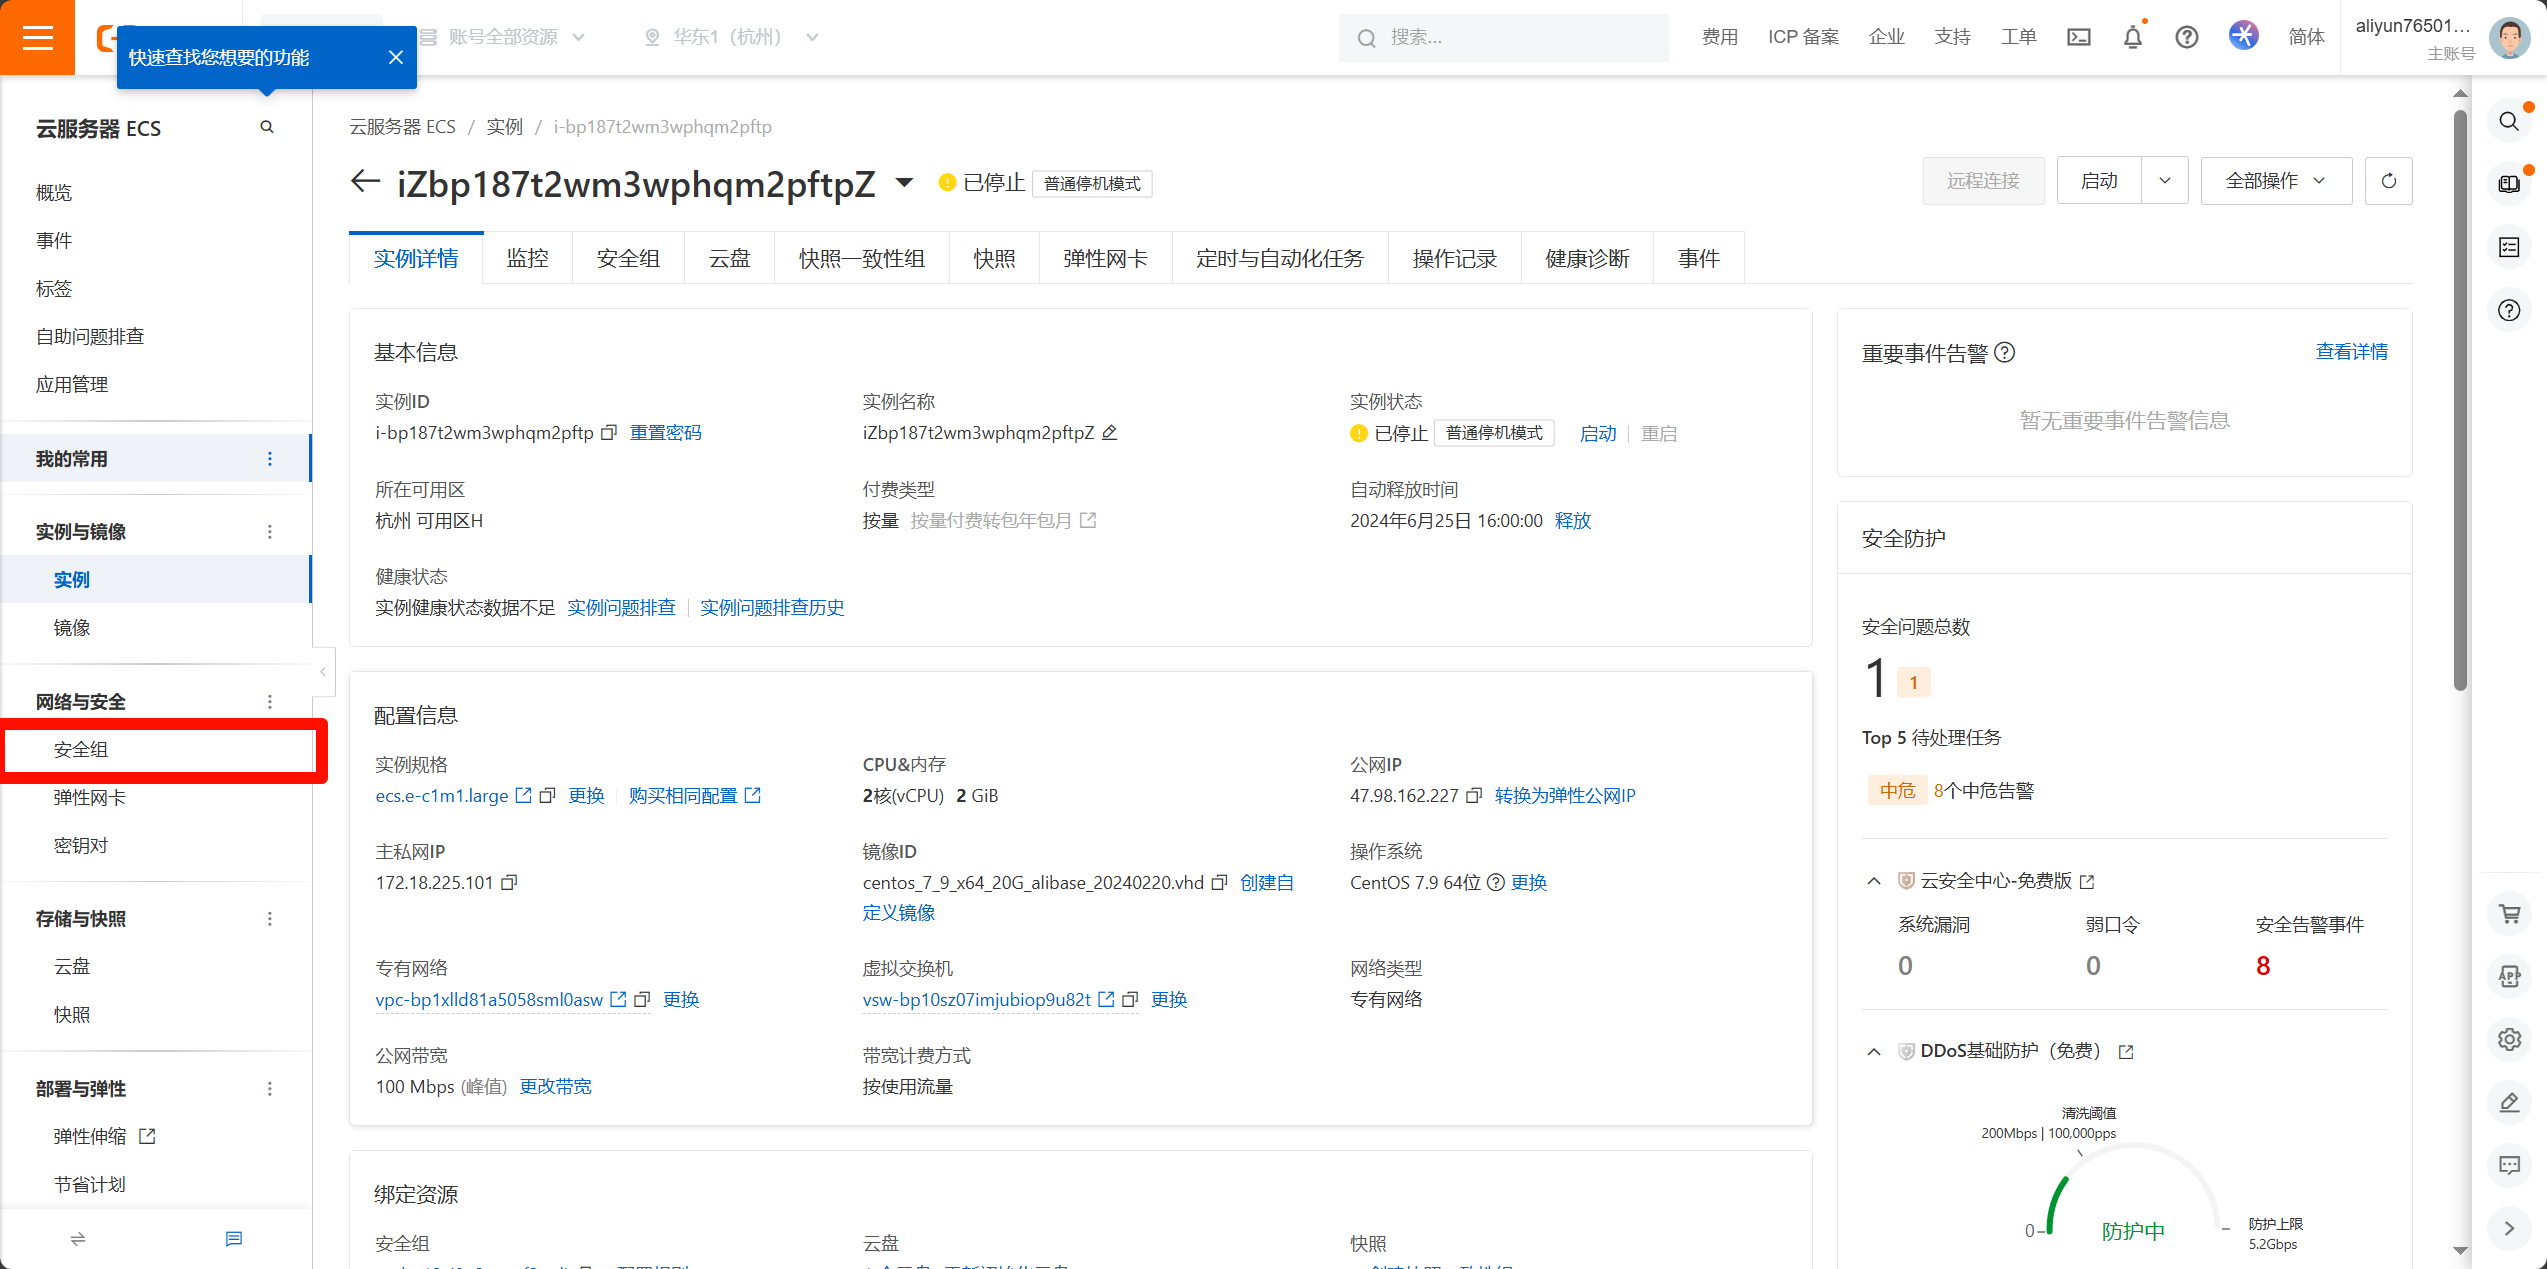This screenshot has width=2547, height=1269.
Task: Open the 全部操作 dropdown
Action: (2276, 181)
